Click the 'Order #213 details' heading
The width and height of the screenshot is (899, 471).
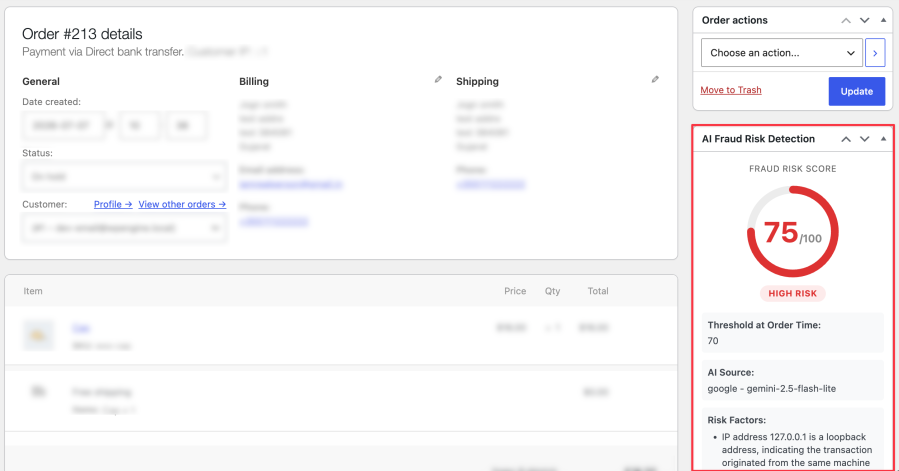tap(82, 34)
